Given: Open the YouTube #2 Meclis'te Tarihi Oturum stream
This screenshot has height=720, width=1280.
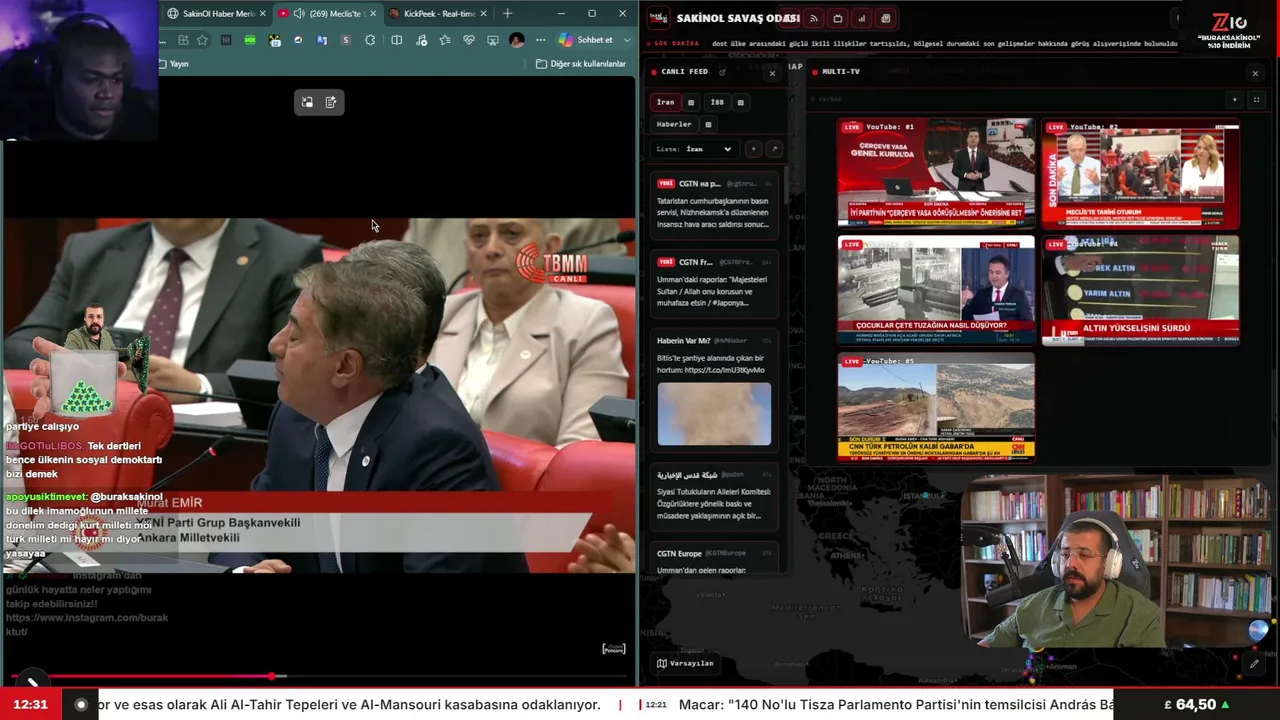Looking at the screenshot, I should [x=1141, y=174].
